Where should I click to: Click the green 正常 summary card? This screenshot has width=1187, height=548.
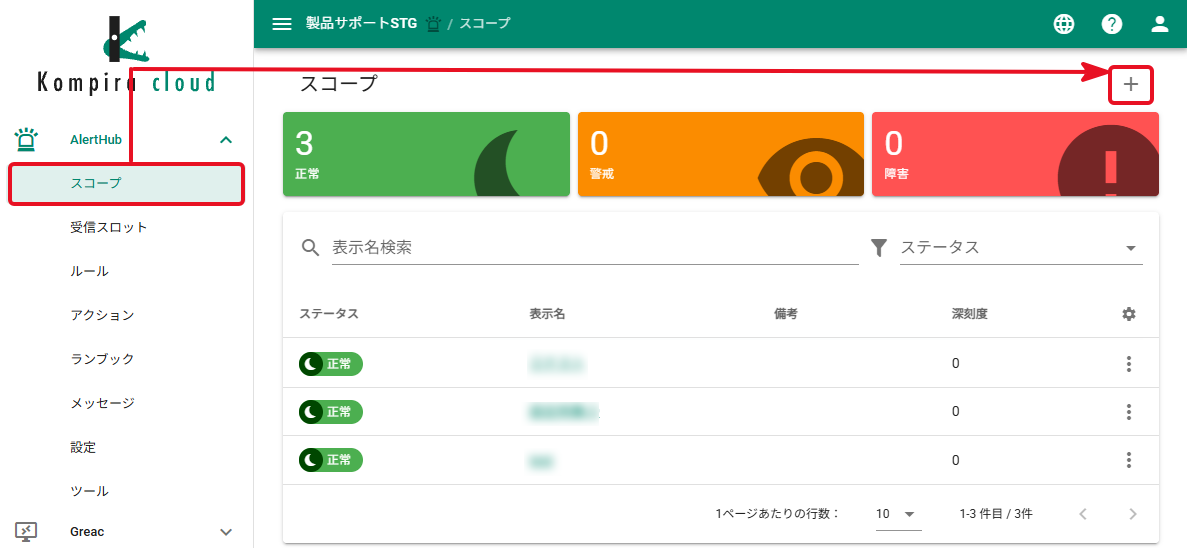426,154
